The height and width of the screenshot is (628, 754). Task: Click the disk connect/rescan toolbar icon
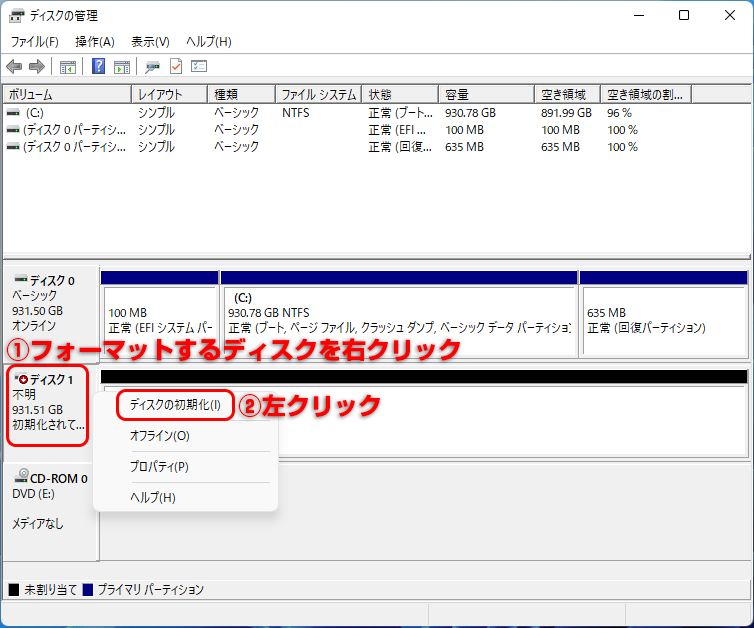pyautogui.click(x=153, y=67)
